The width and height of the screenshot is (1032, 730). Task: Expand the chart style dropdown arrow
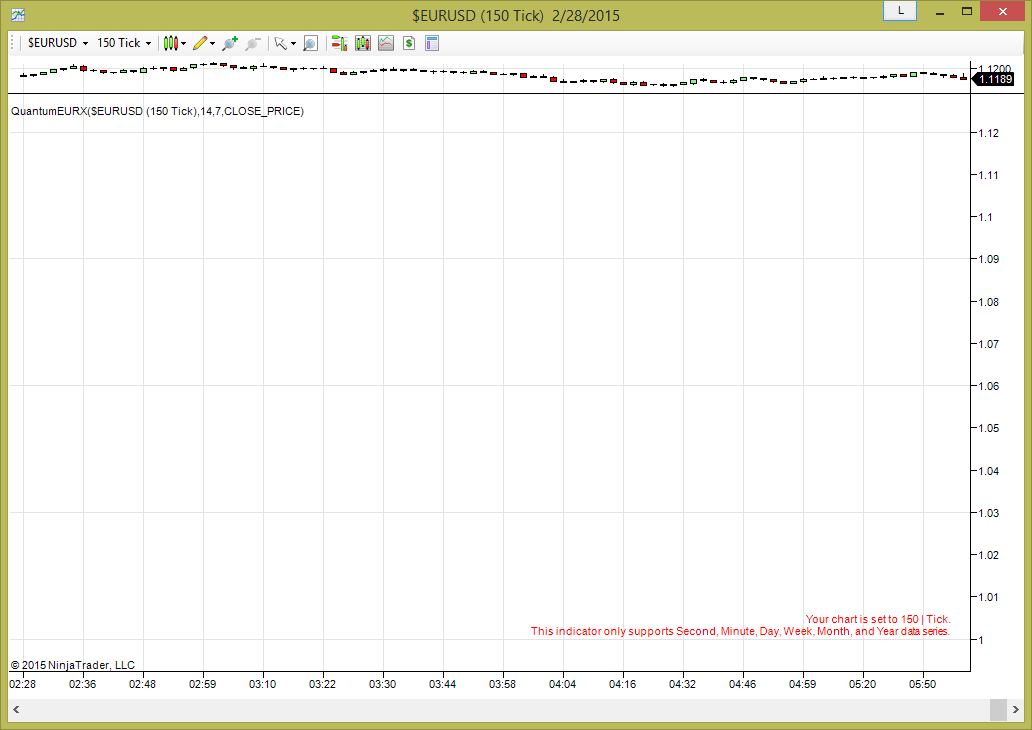(184, 43)
